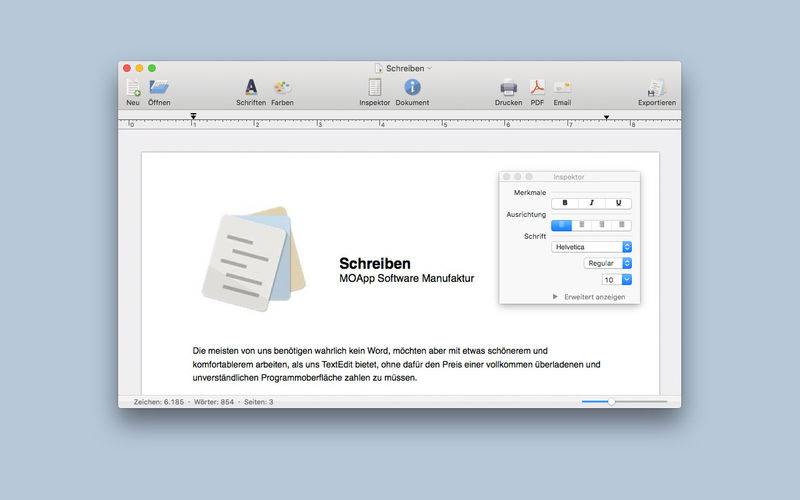This screenshot has height=500, width=800.
Task: Open the font size 10 dropdown arrow
Action: [627, 280]
